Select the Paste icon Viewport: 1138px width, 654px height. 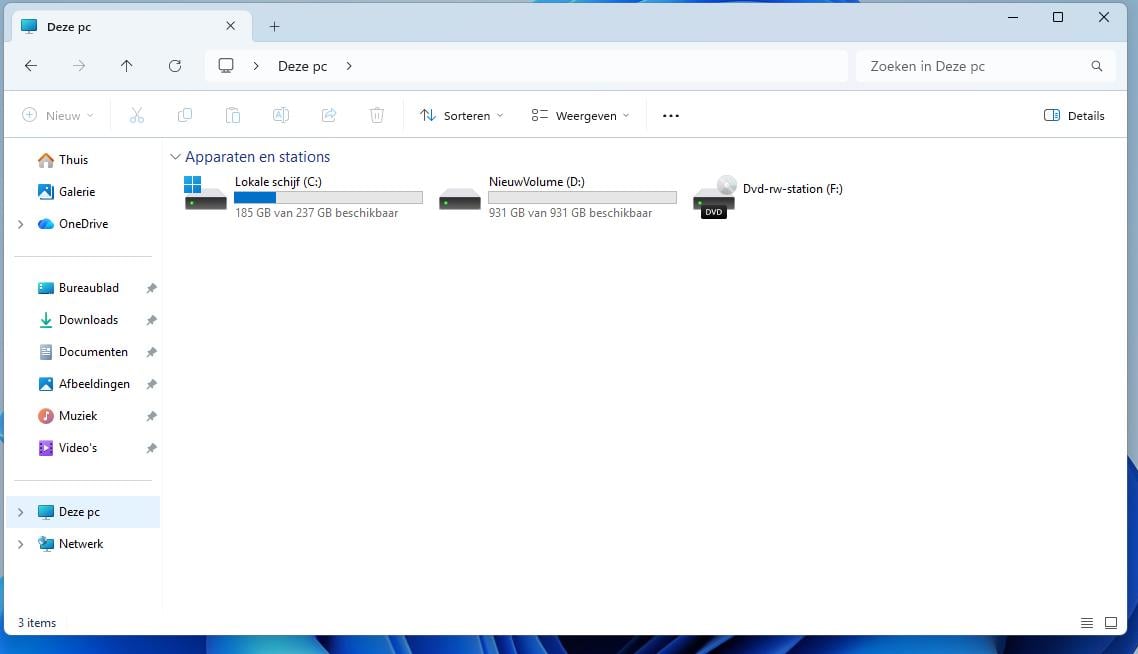(233, 115)
